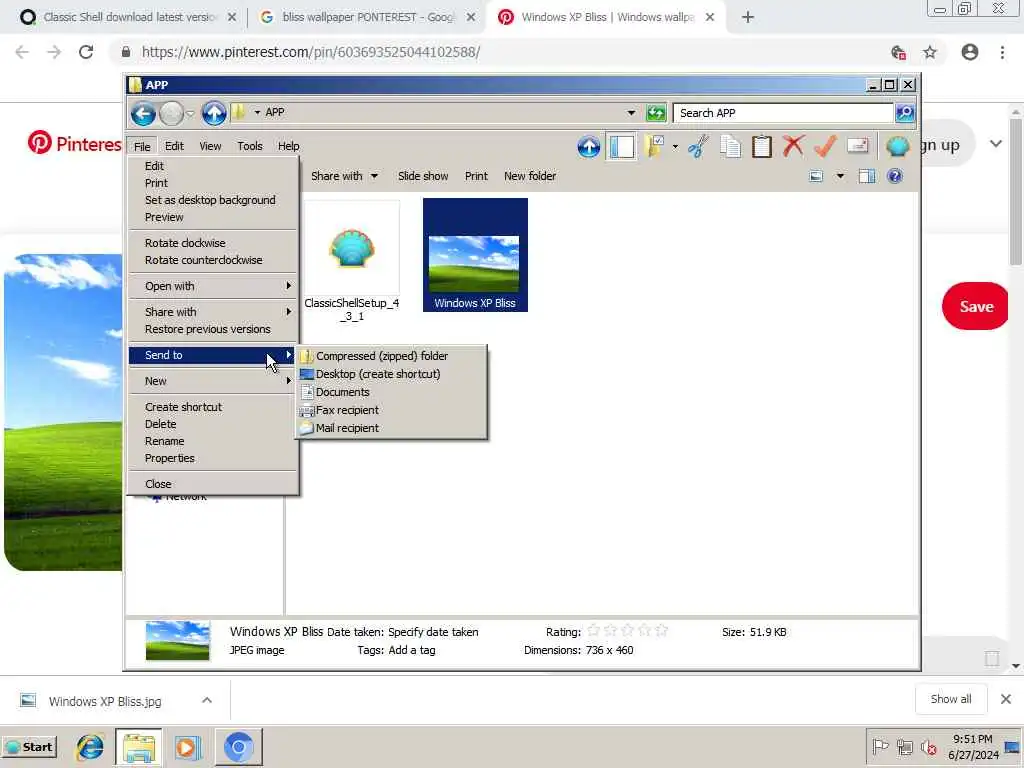Send the file to Documents

click(x=392, y=392)
